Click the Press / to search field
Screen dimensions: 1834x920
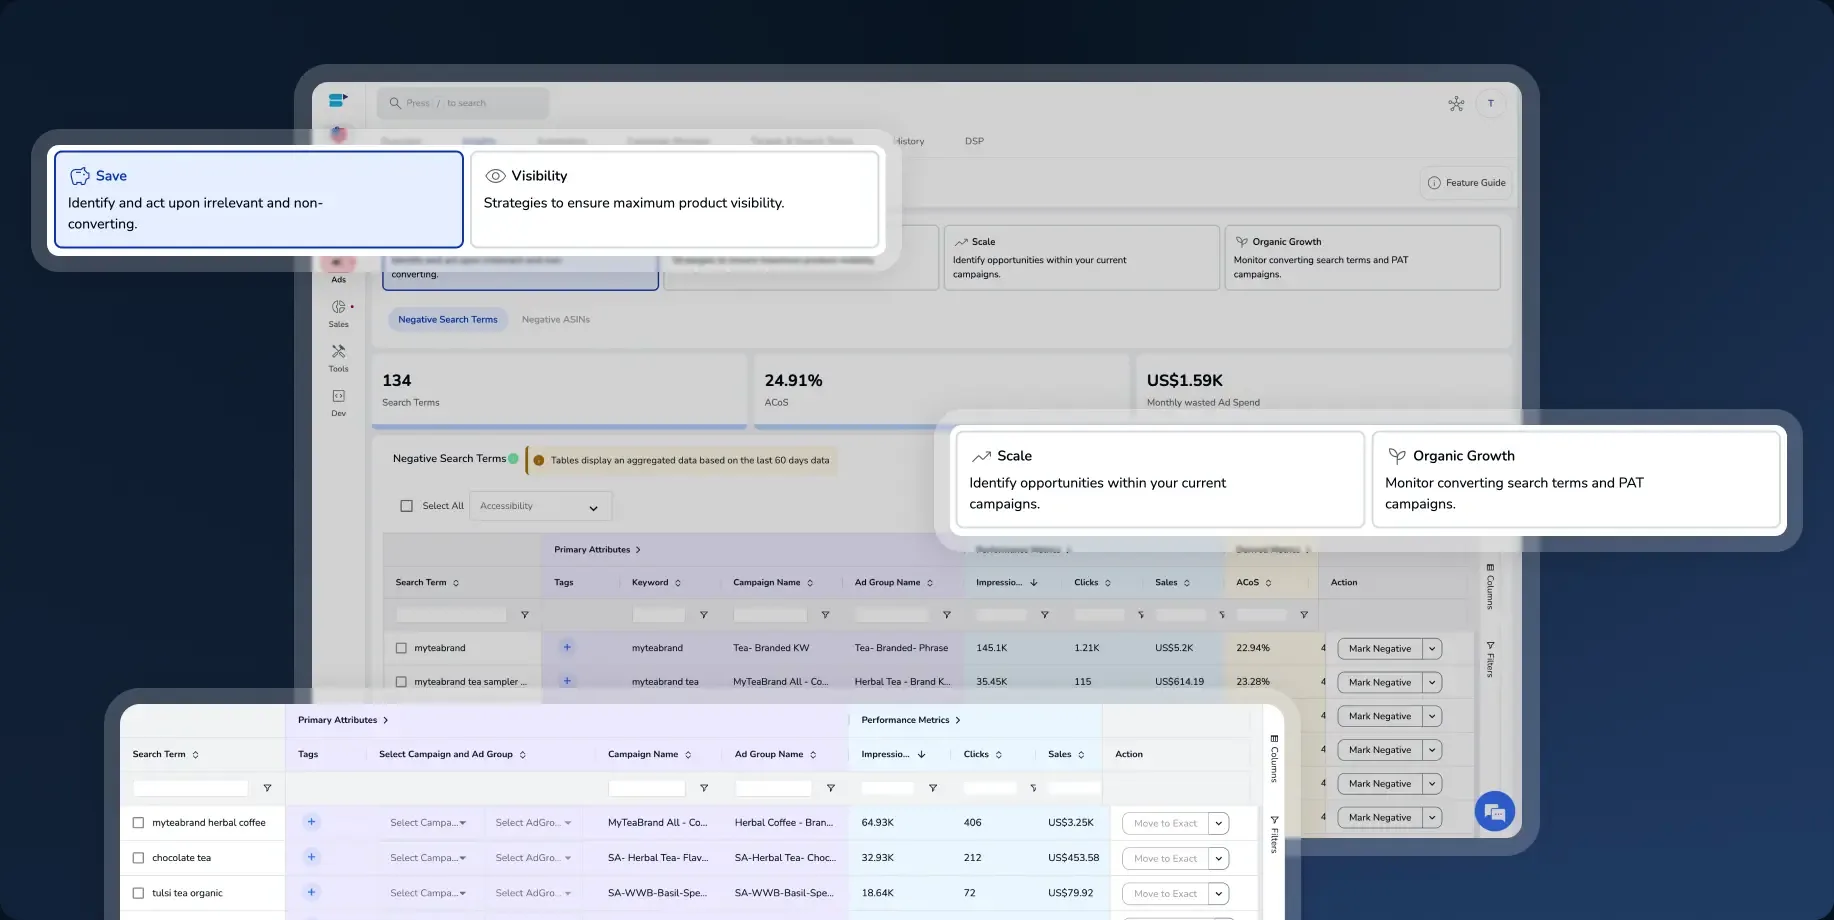463,103
